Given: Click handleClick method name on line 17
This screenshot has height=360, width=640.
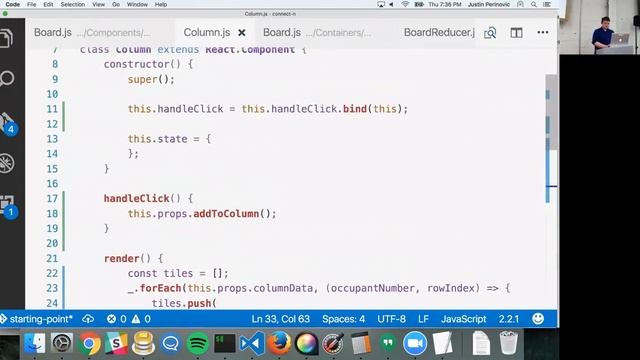Looking at the screenshot, I should coord(136,199).
